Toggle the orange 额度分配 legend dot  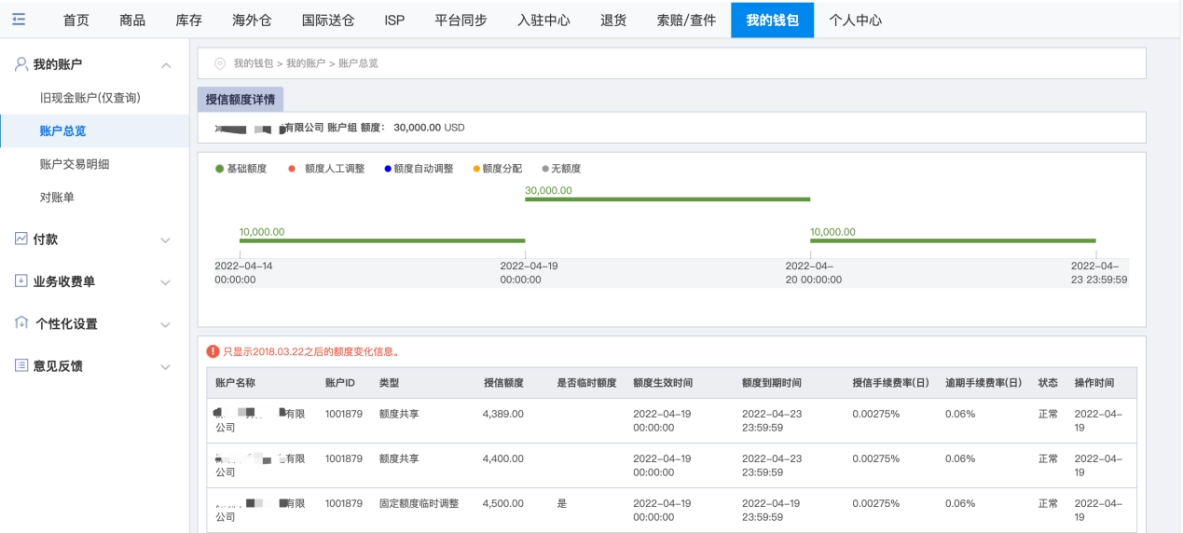pos(476,168)
